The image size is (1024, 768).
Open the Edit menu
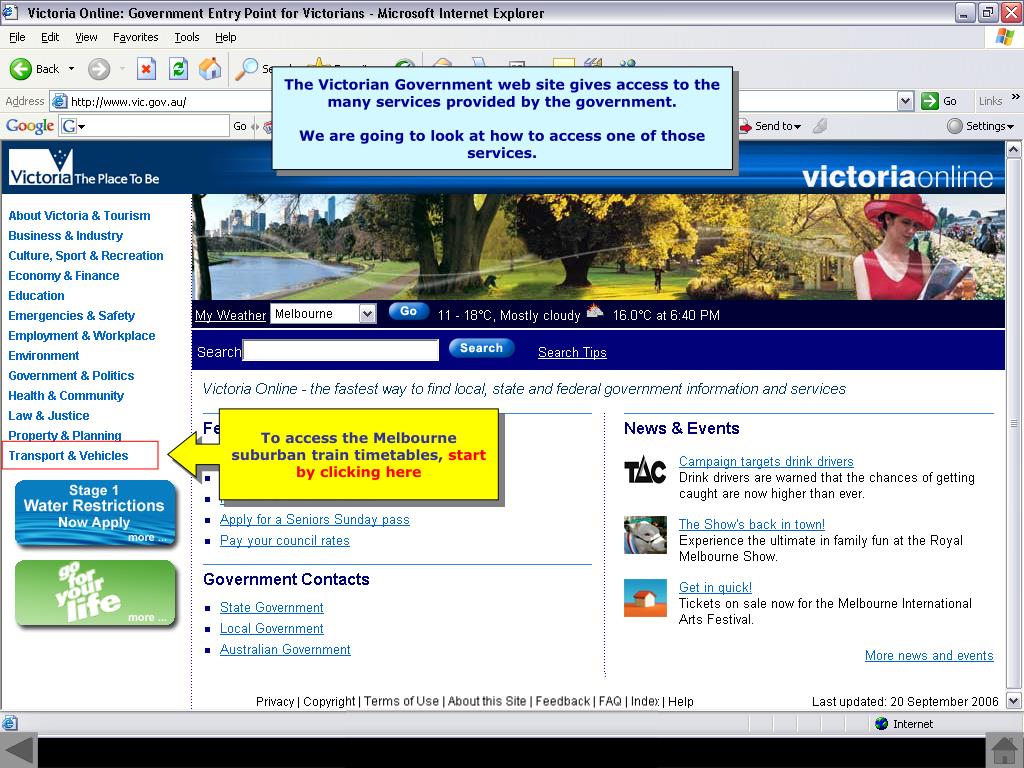50,37
